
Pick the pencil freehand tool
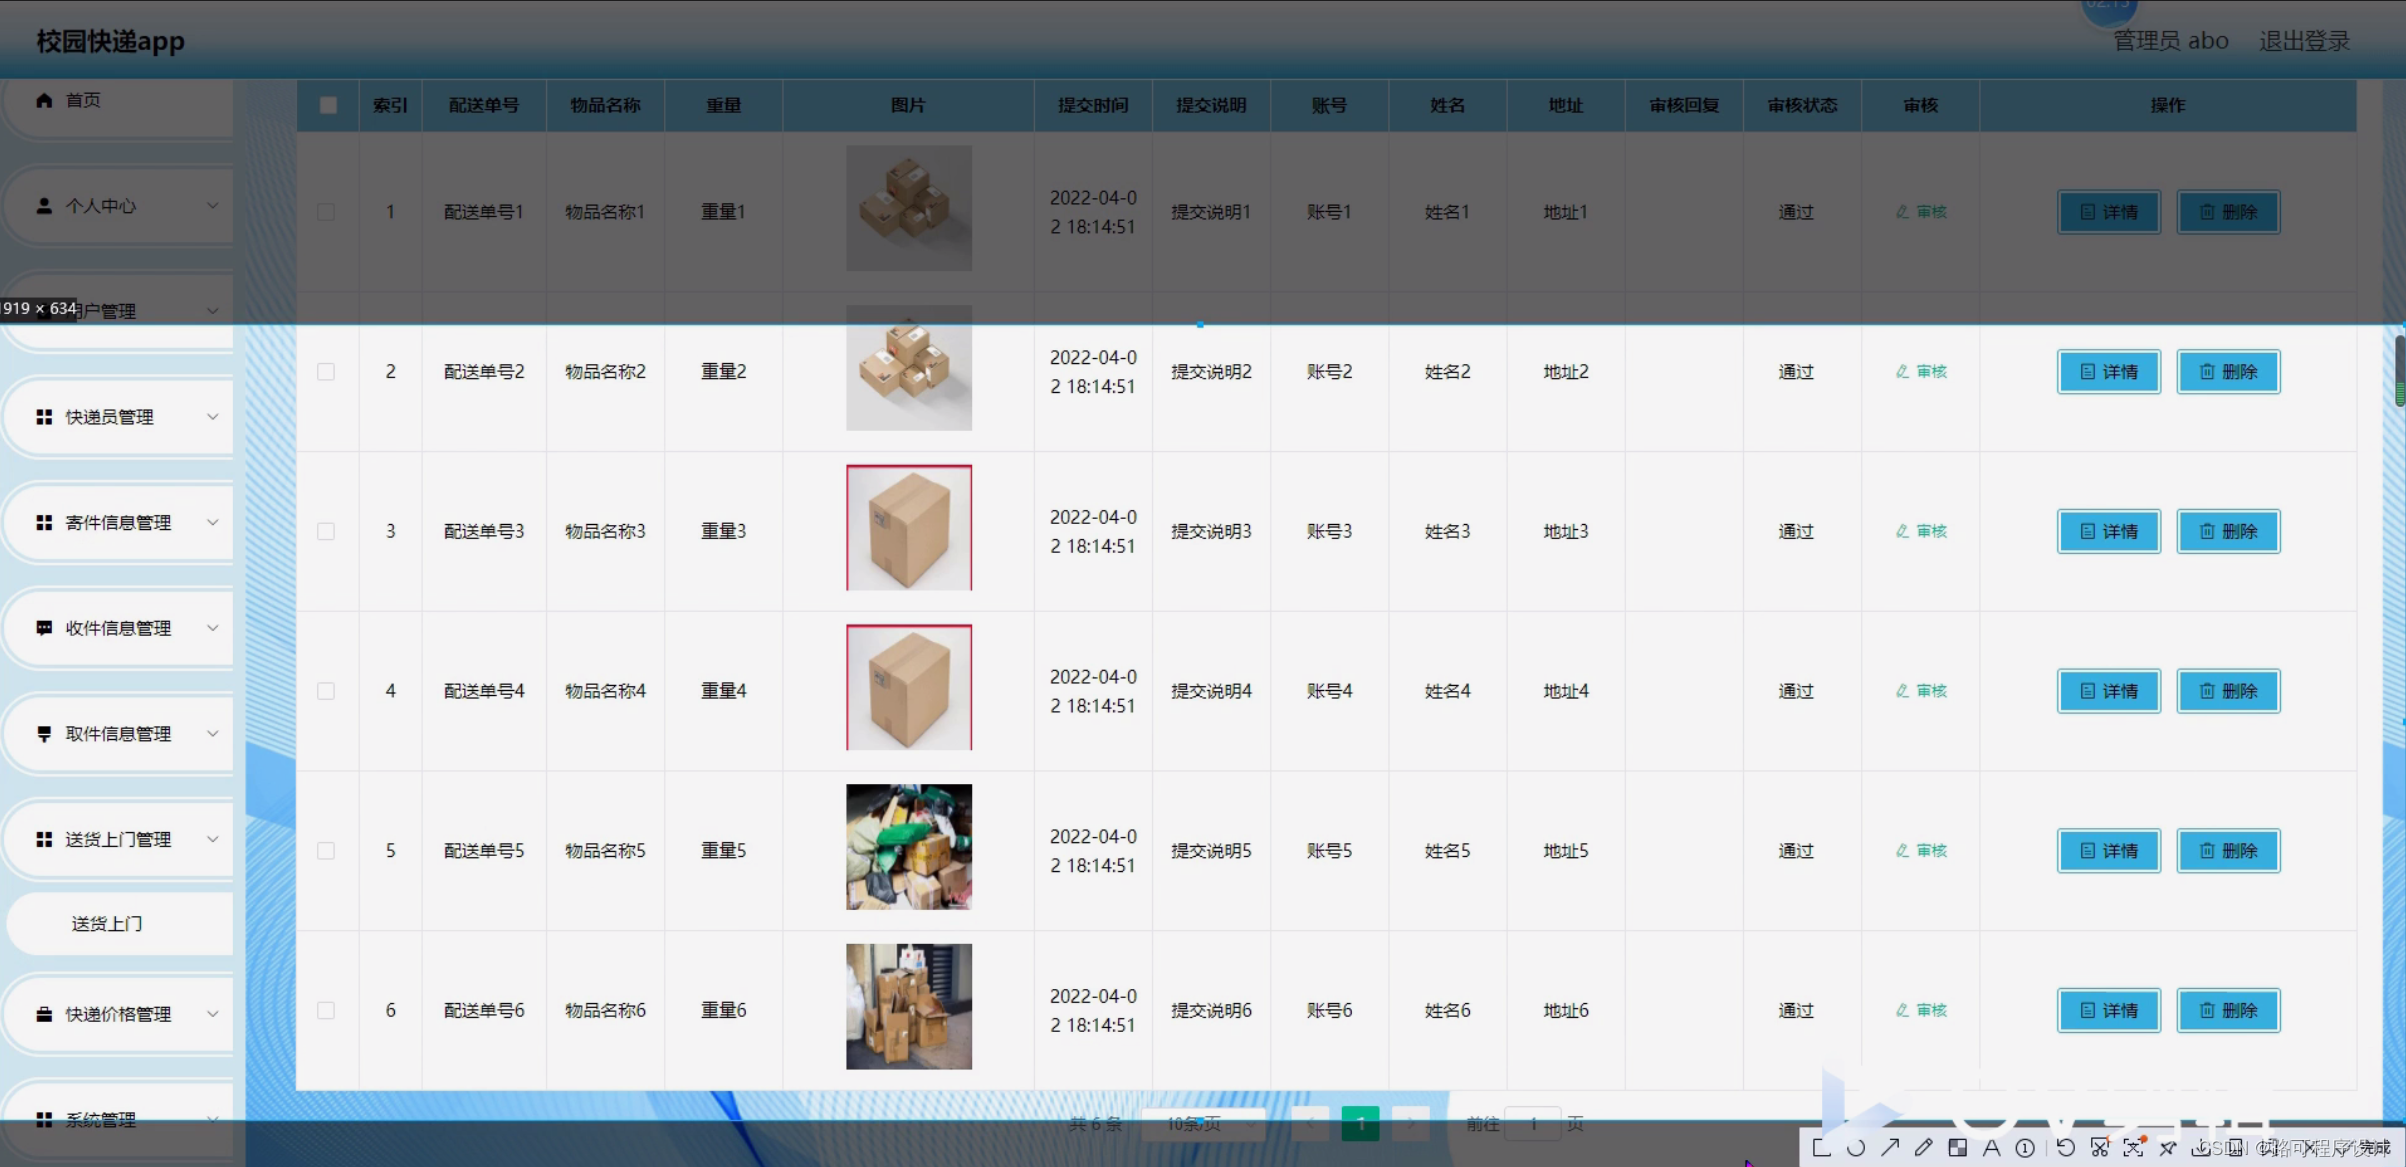pos(1925,1148)
